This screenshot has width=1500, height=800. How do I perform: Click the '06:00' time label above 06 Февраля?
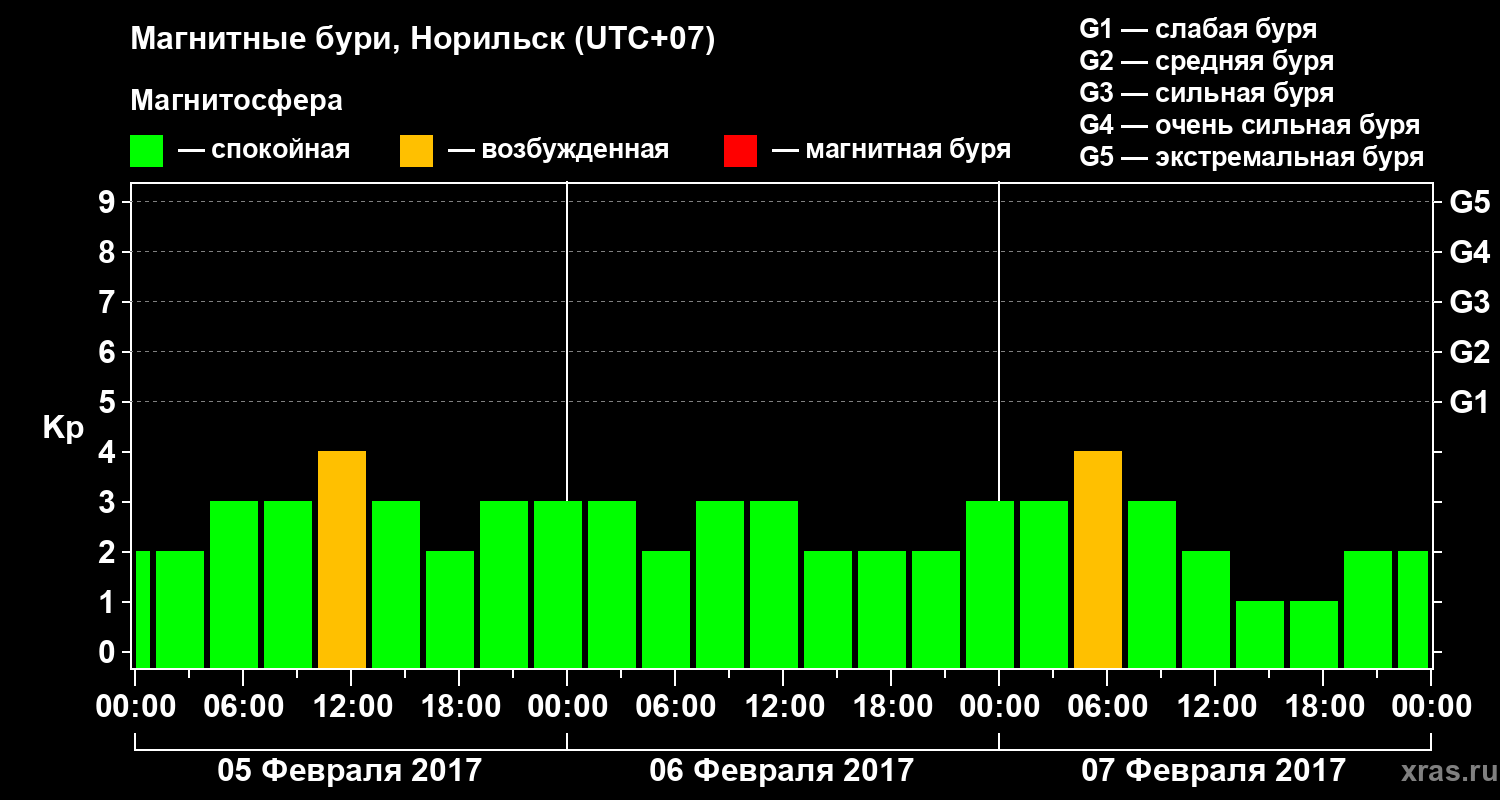(x=675, y=707)
